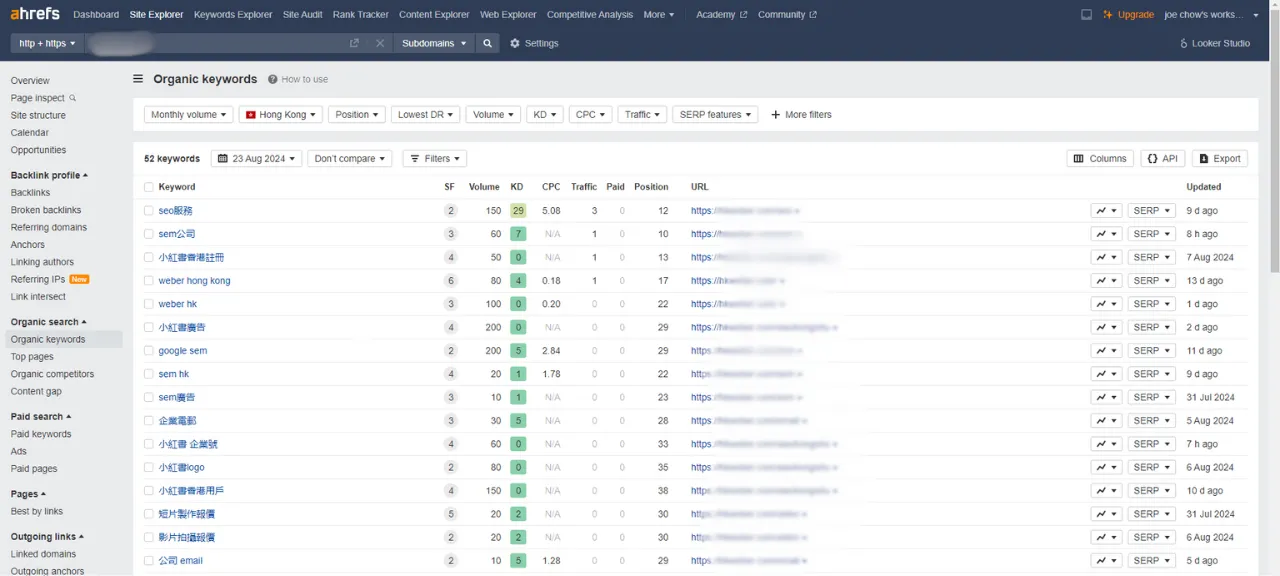Select the 公司 email checkbox

(x=149, y=561)
